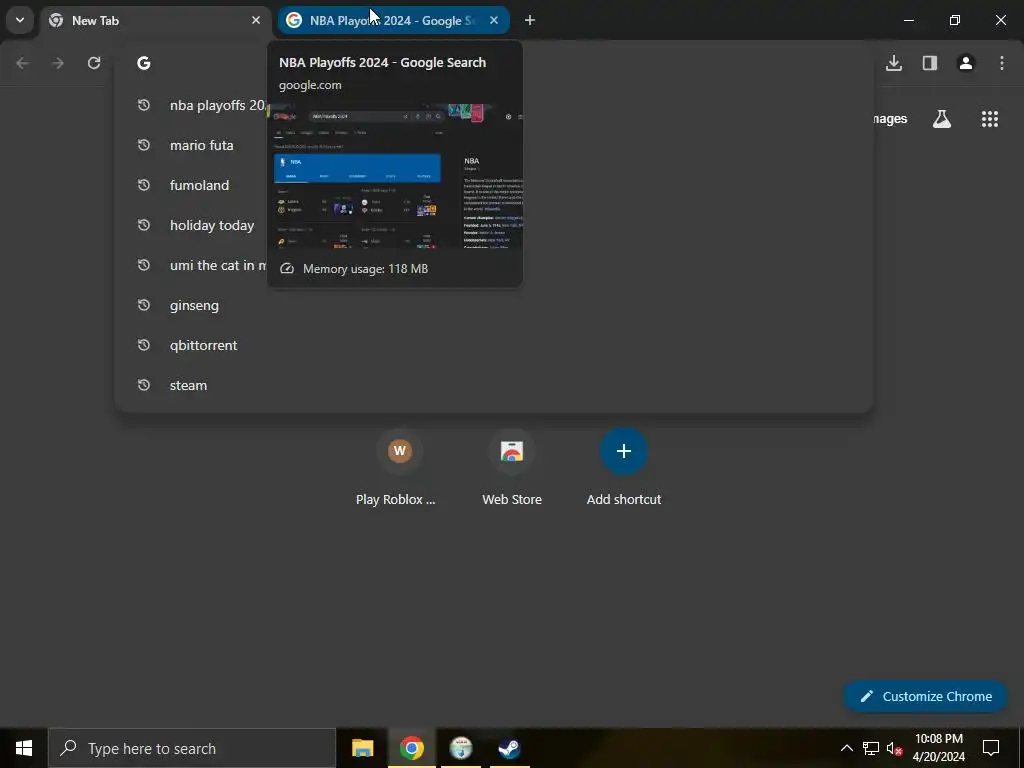Select the 'ginseng' suggestion
The height and width of the screenshot is (768, 1024).
tap(494, 305)
